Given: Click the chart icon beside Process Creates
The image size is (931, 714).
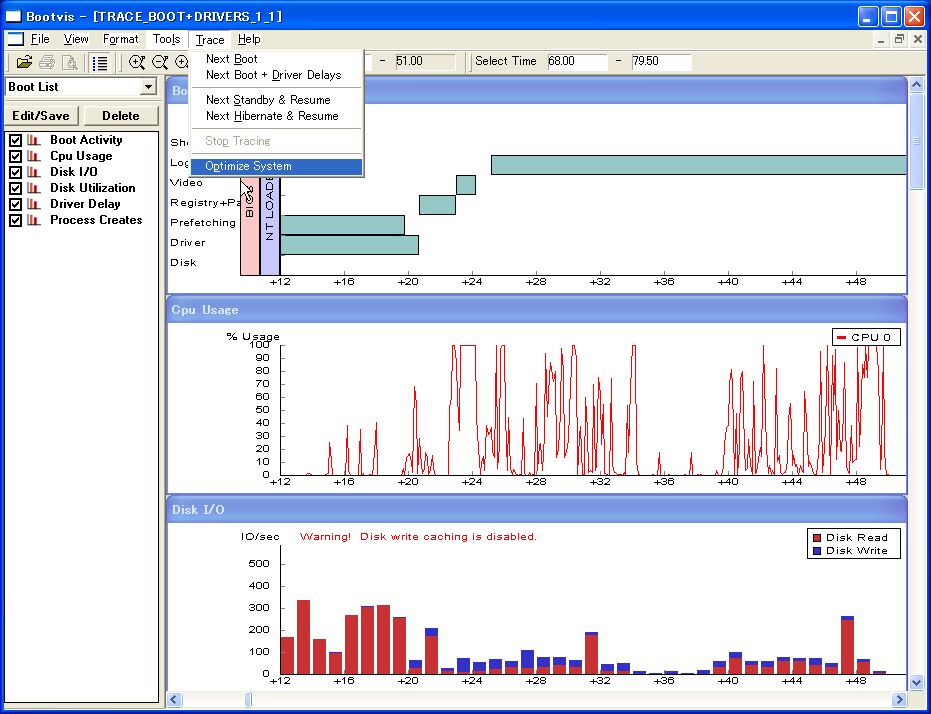Looking at the screenshot, I should tap(34, 220).
